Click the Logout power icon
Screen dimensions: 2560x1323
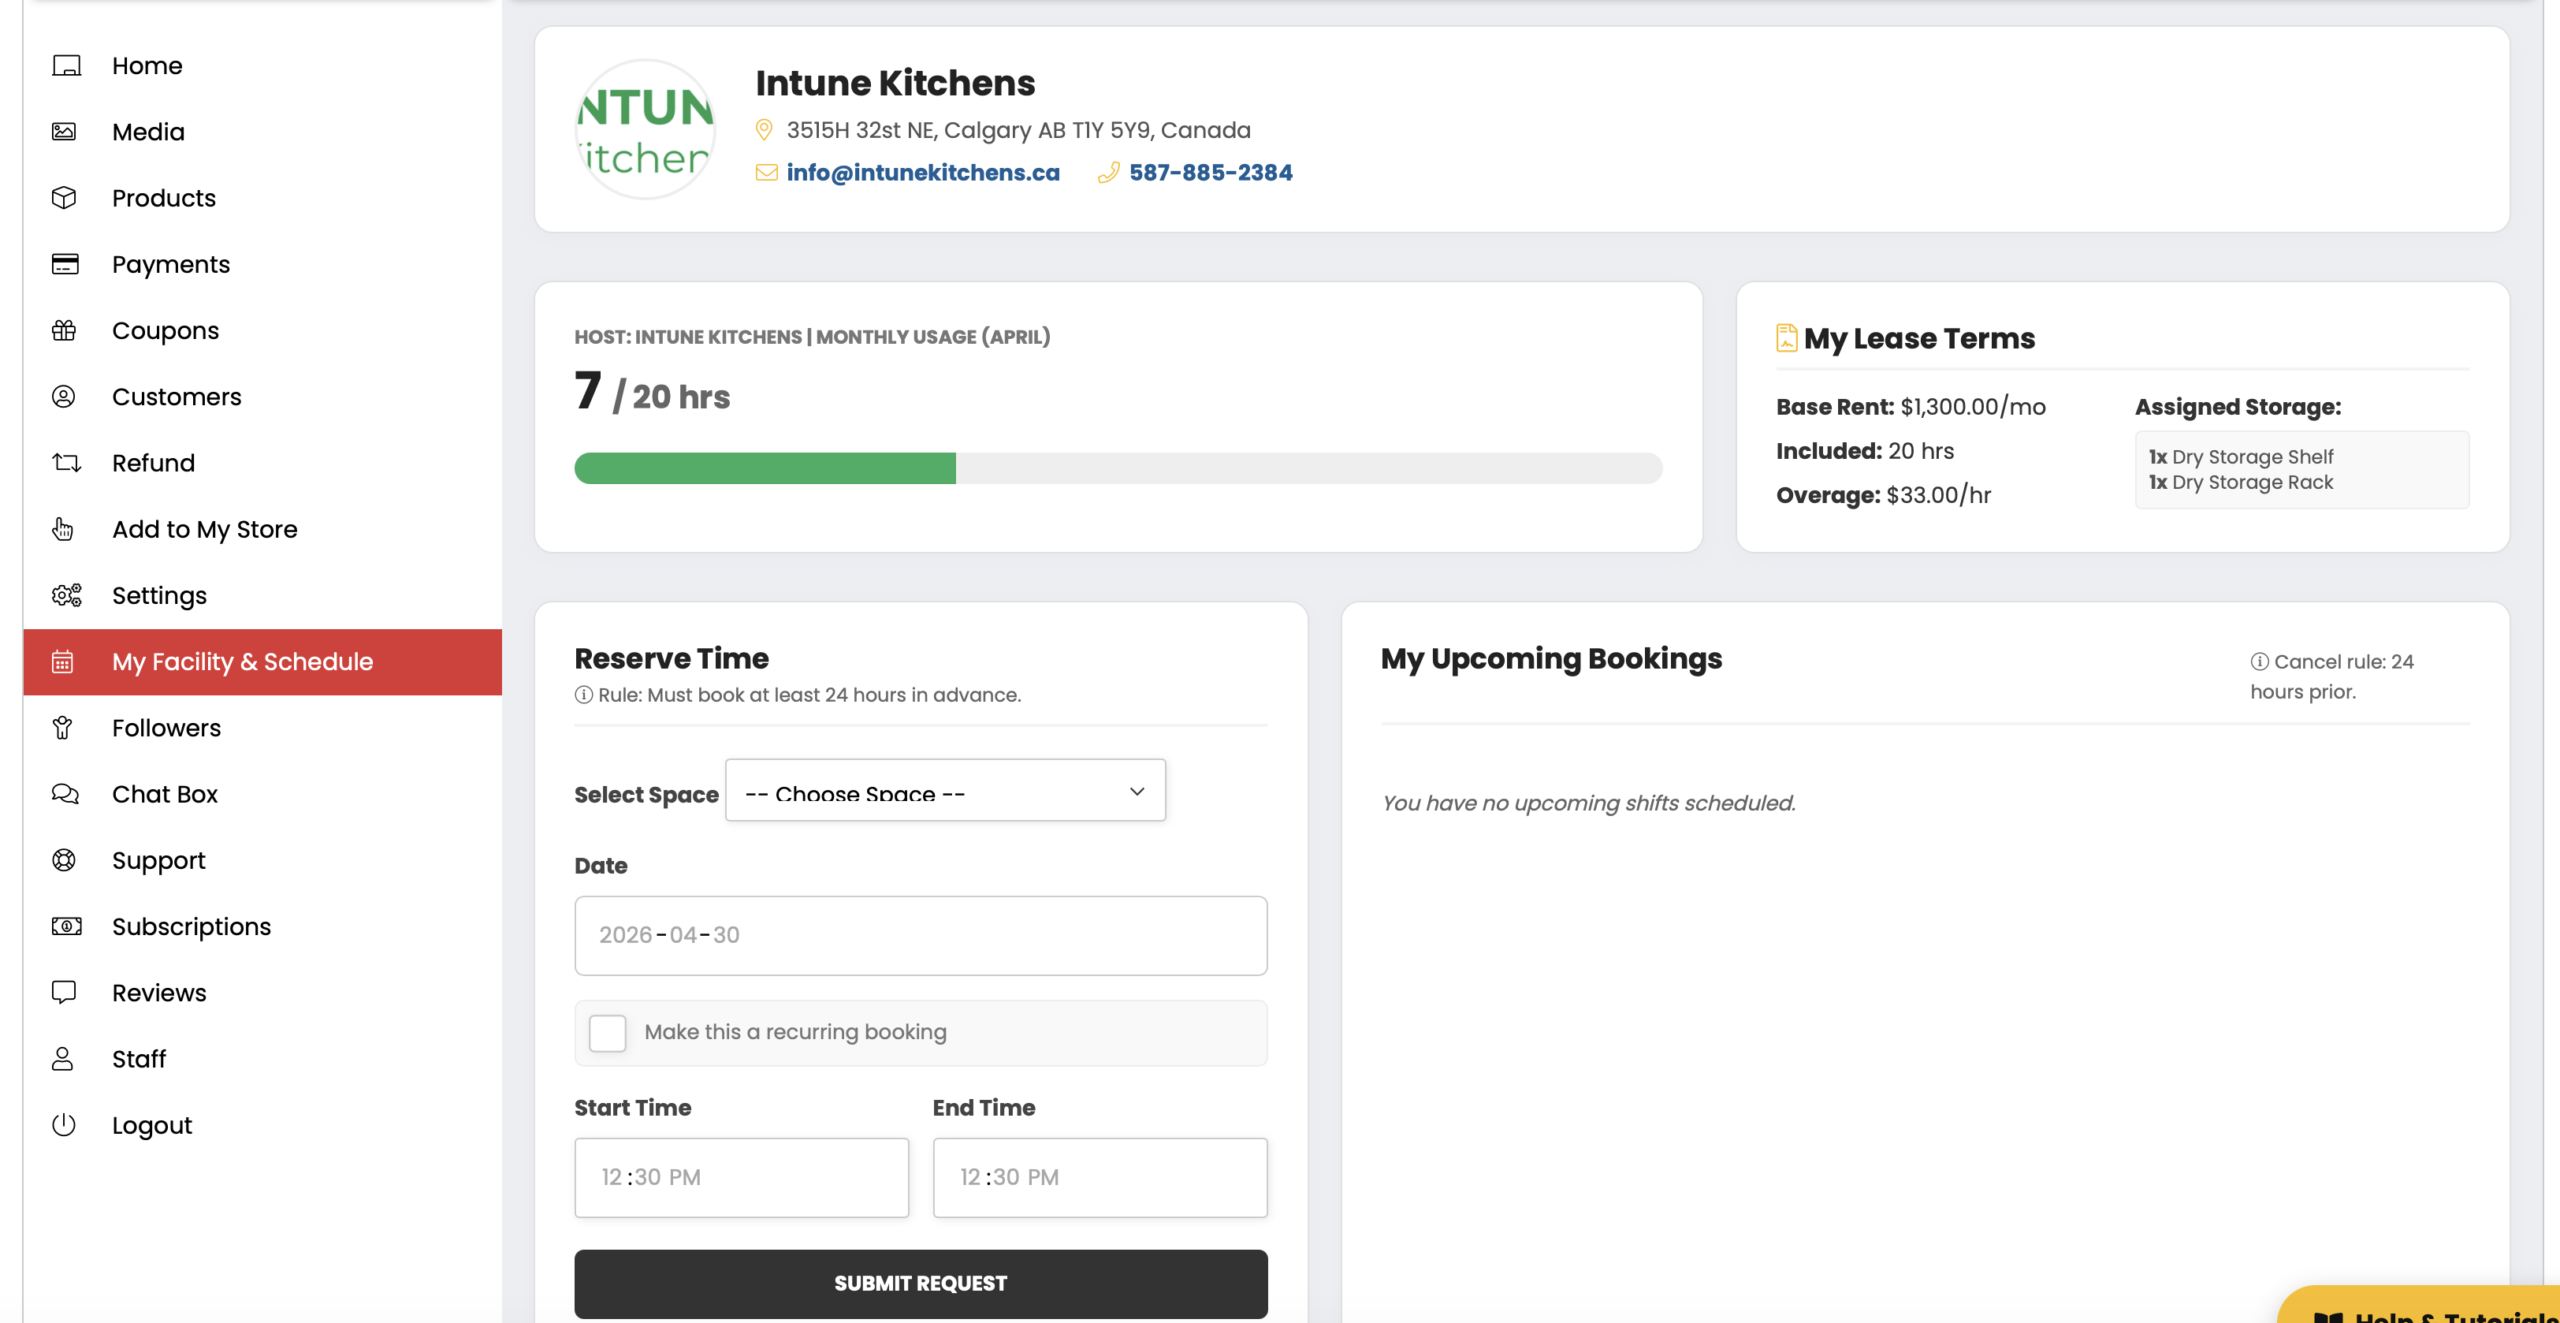pos(64,1125)
